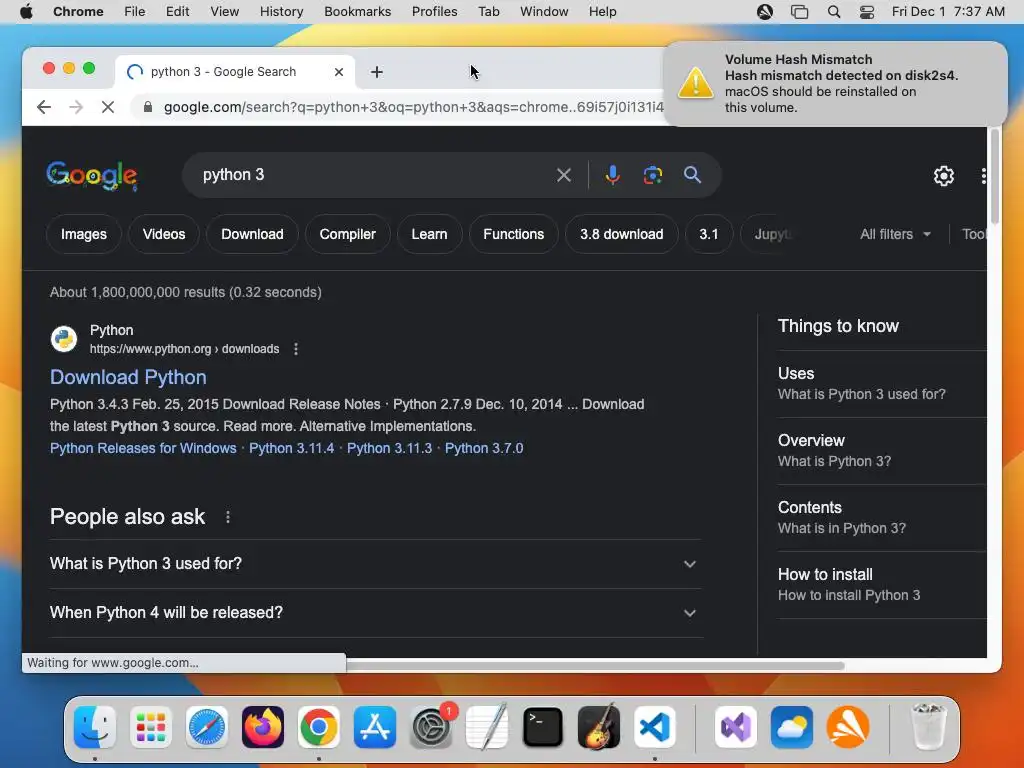Click the page vertical scrollbar
Screen dimensions: 1024x768
pyautogui.click(x=995, y=176)
